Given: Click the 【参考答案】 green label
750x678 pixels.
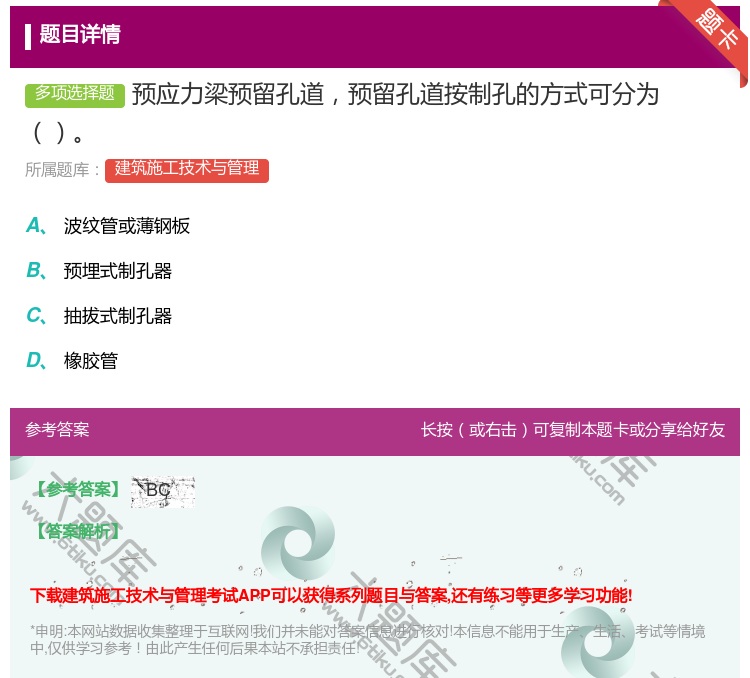Looking at the screenshot, I should [x=78, y=489].
